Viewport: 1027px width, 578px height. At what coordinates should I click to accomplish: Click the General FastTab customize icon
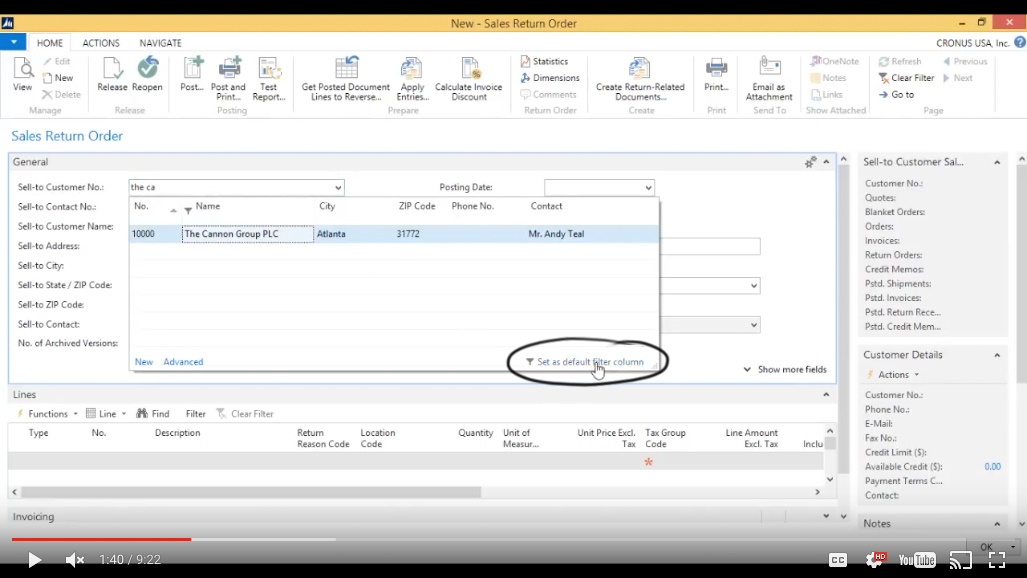click(810, 162)
